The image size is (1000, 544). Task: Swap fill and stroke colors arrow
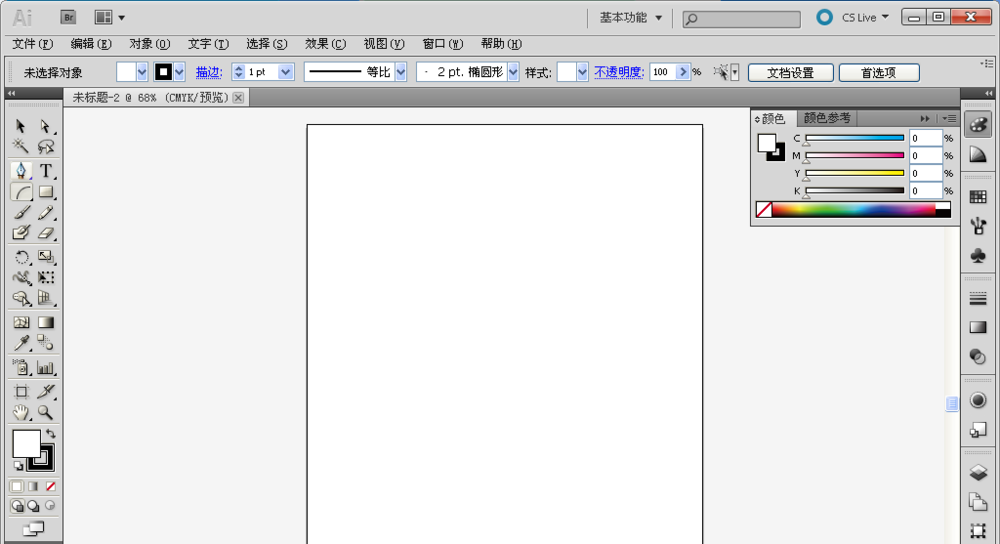(x=50, y=434)
